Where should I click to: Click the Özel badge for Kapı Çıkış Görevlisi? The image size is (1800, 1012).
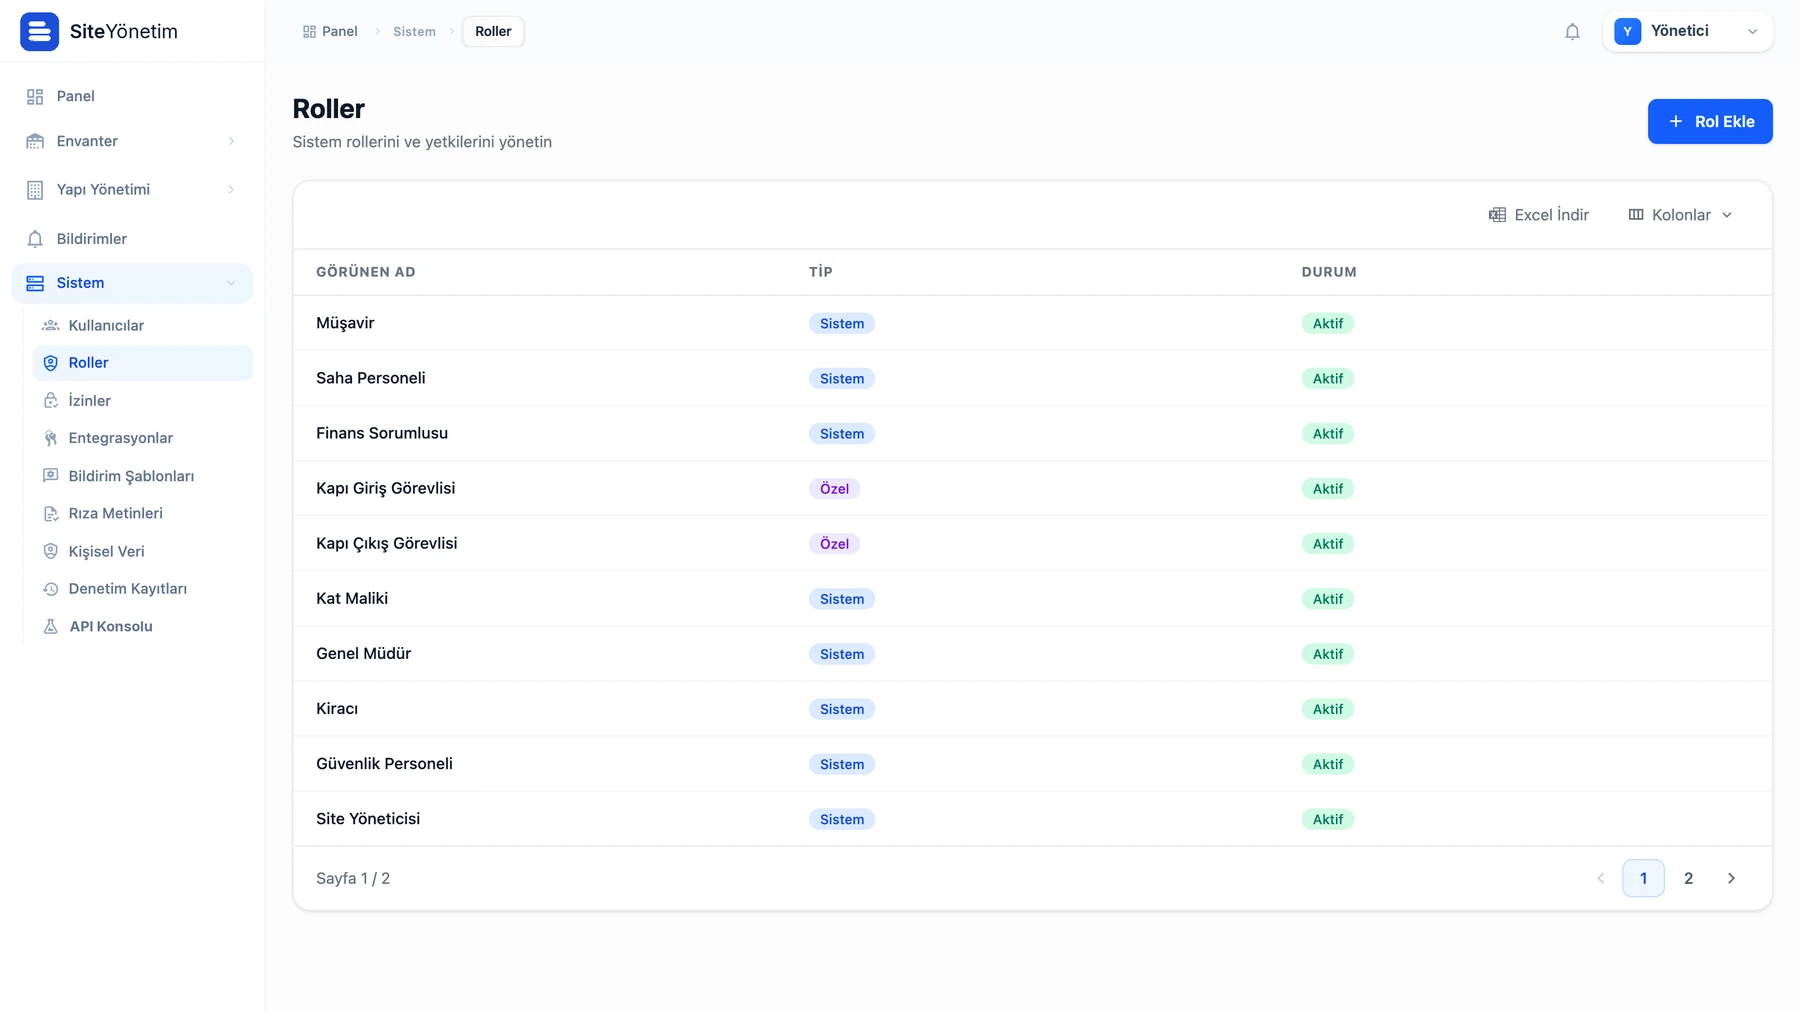(834, 544)
